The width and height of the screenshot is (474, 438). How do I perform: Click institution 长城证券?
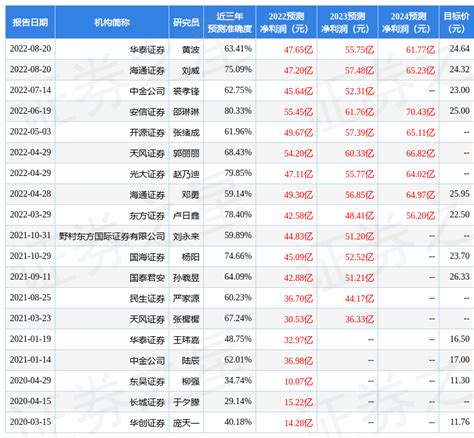(147, 402)
